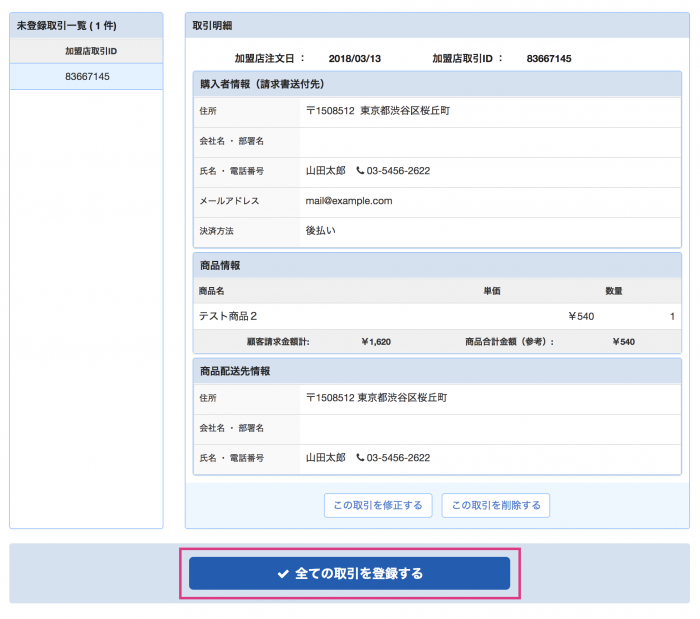Select transaction 83667145 in the unregistered list

pos(87,77)
